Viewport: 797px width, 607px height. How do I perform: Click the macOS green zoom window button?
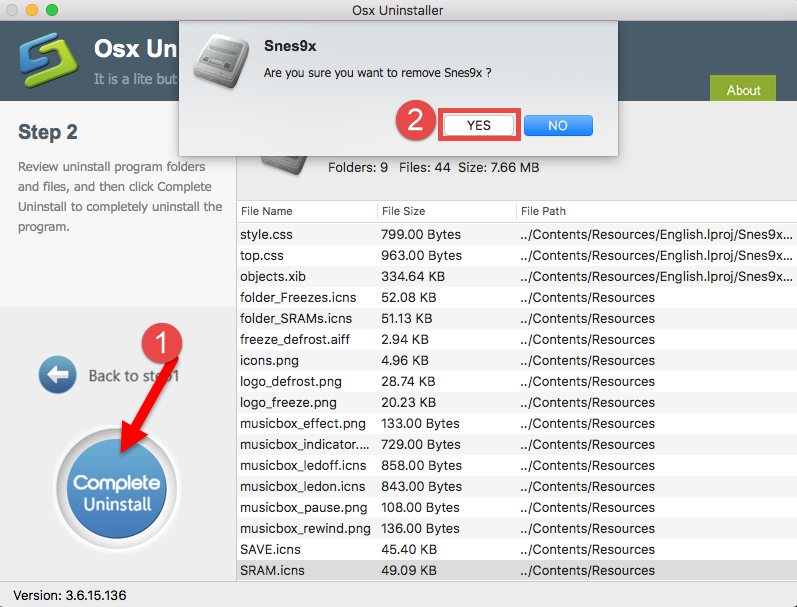pos(52,10)
